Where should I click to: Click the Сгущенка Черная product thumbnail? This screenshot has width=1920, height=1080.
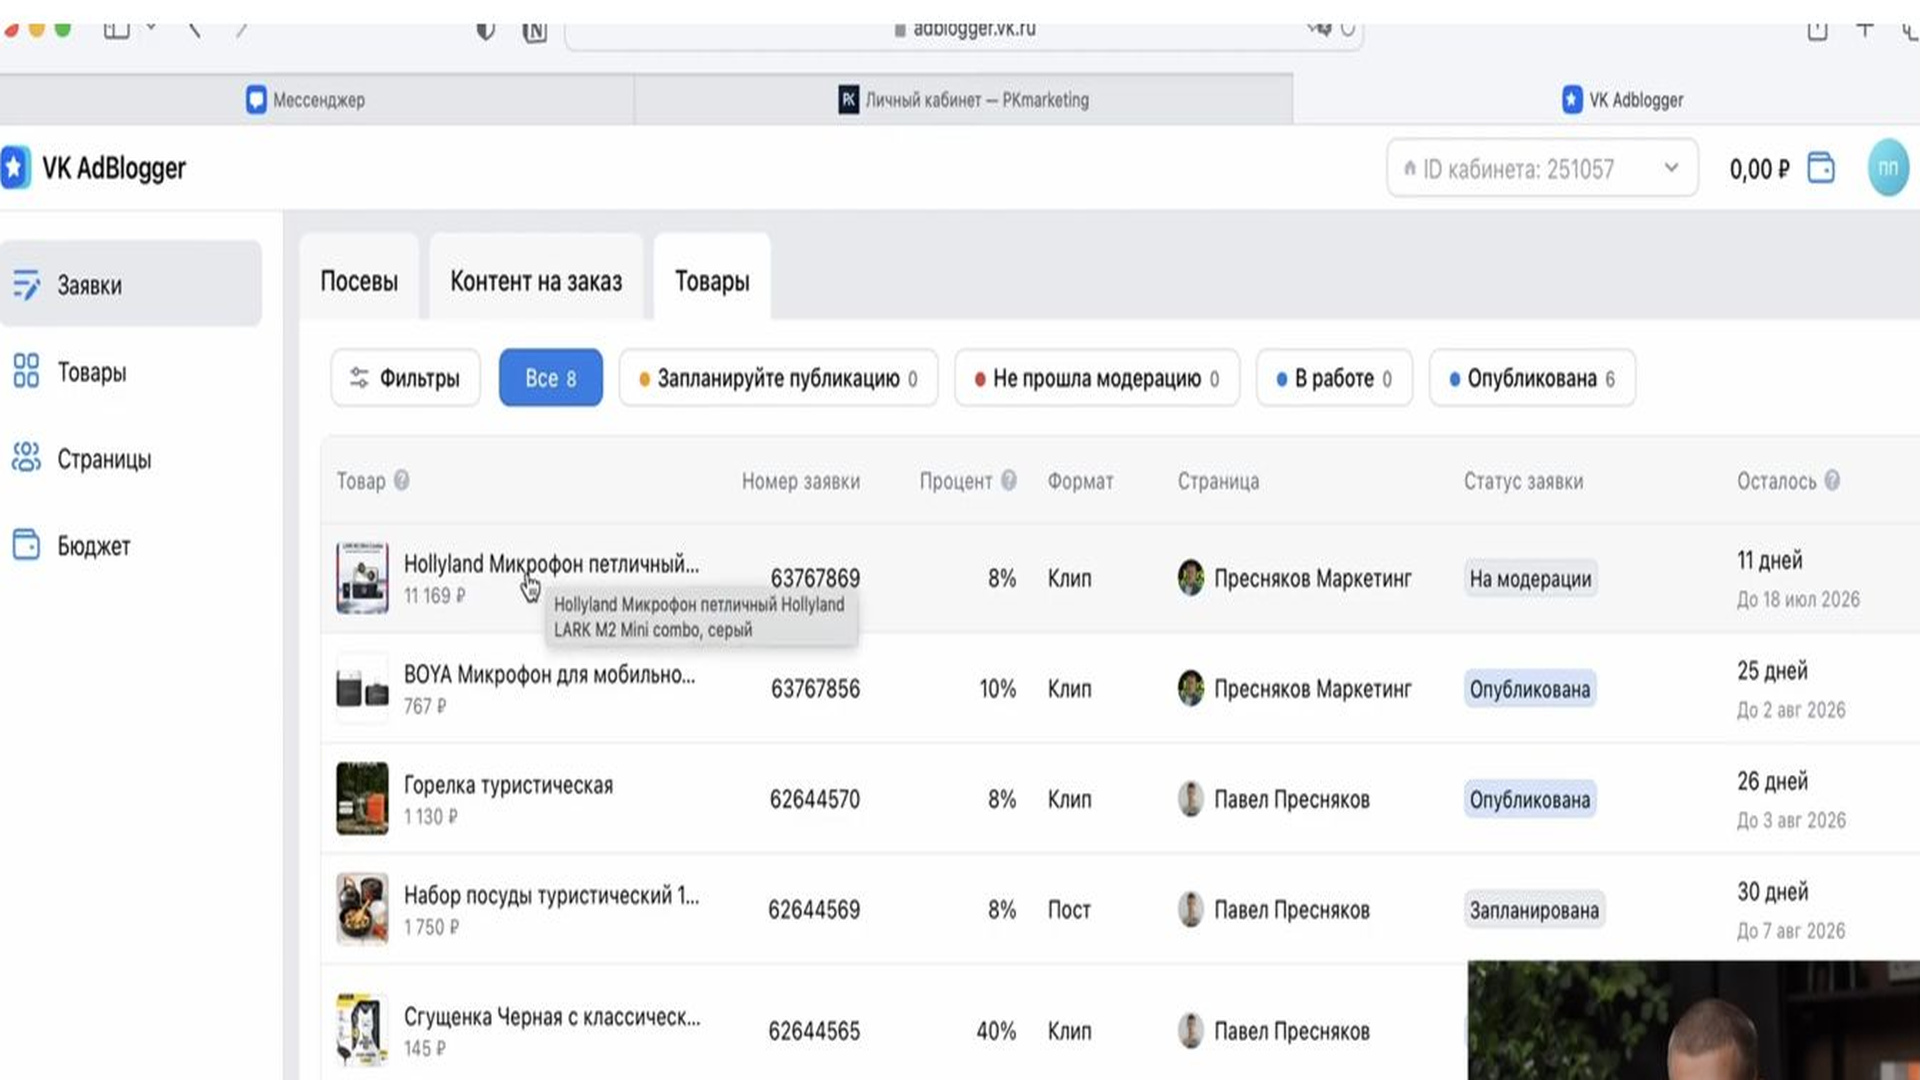[362, 1030]
